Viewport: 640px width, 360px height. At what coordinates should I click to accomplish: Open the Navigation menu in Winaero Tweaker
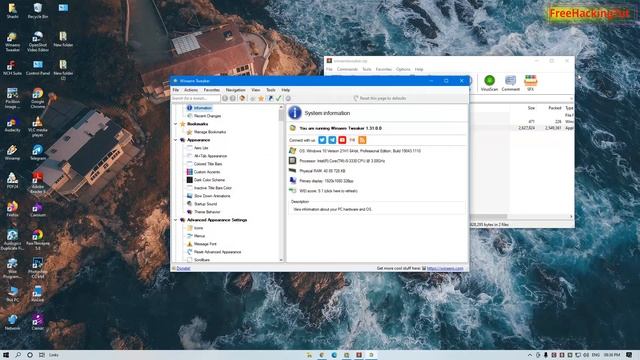[x=236, y=90]
